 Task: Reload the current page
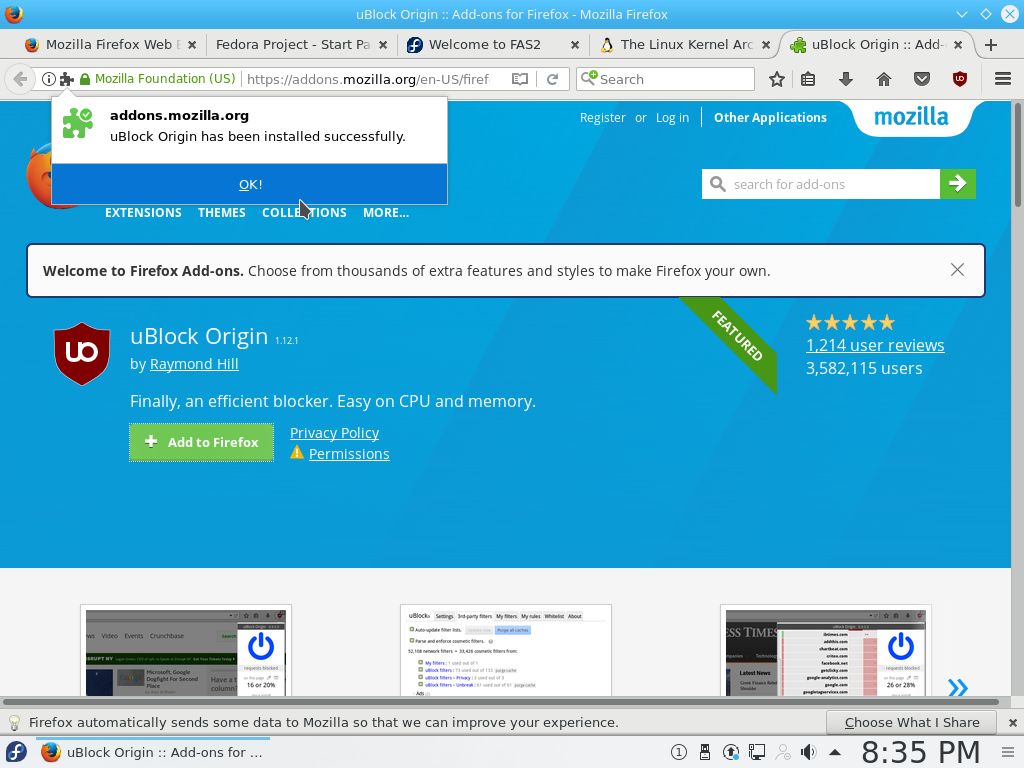pos(552,79)
